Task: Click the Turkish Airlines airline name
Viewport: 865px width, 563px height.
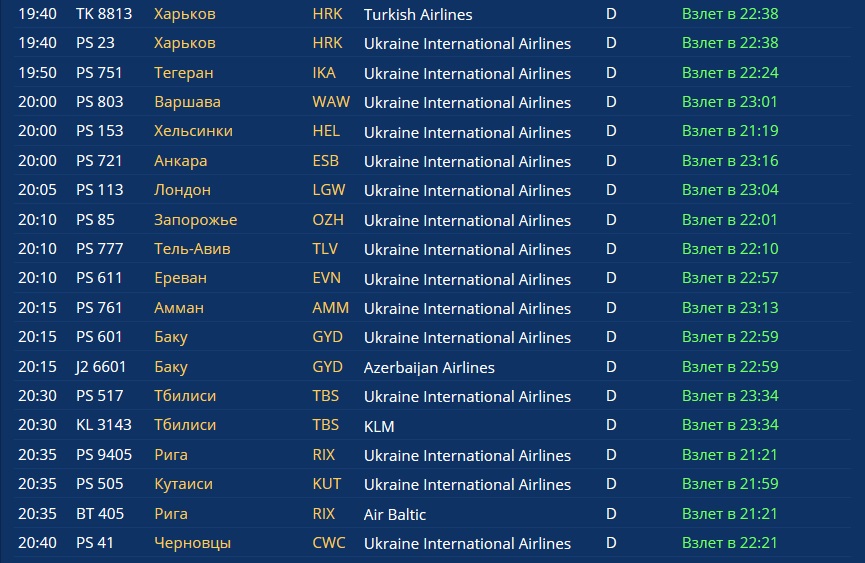Action: coord(418,14)
